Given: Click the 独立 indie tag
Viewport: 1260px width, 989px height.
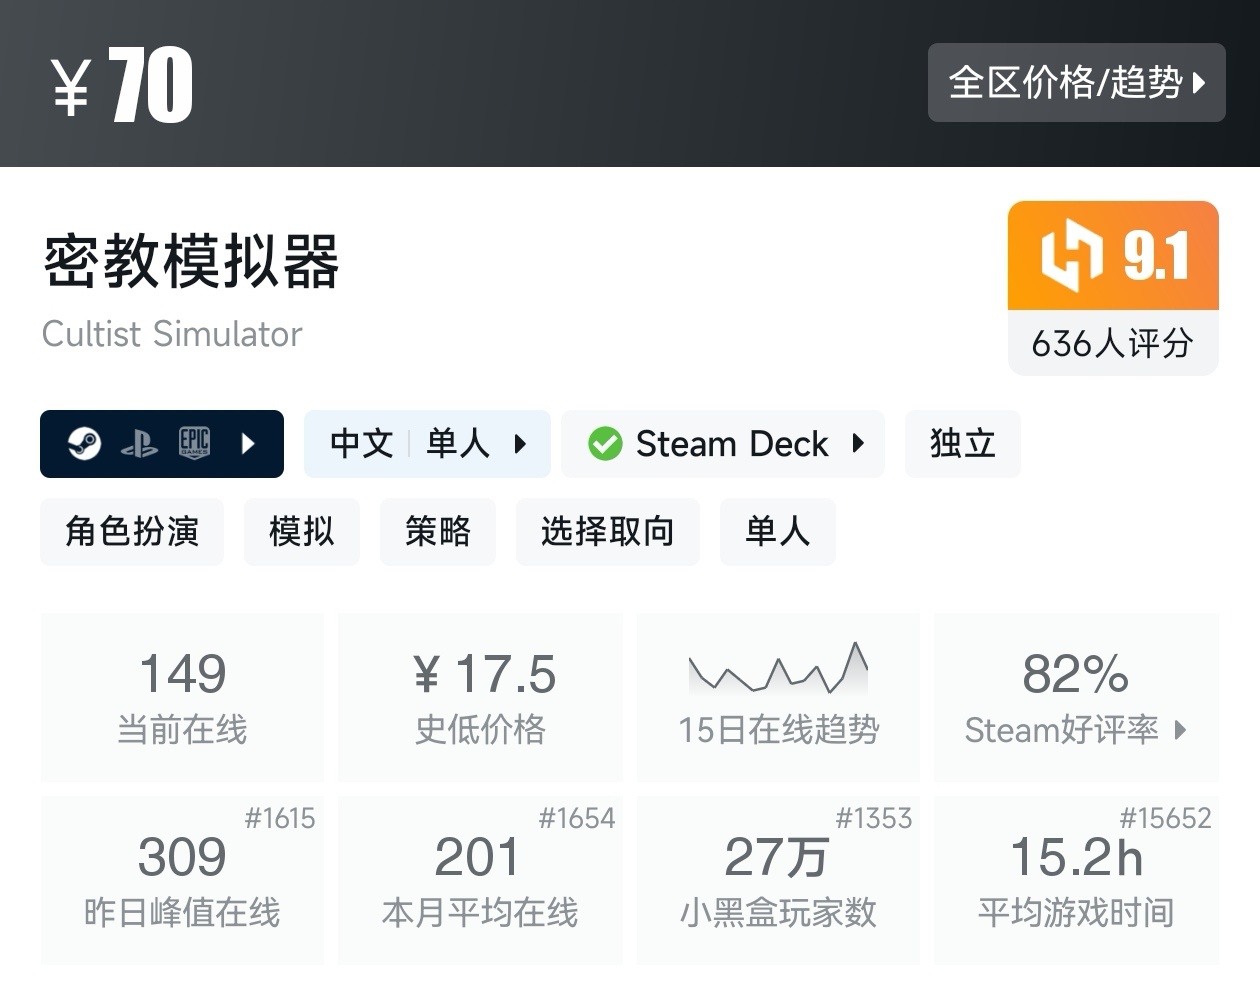Looking at the screenshot, I should 962,443.
